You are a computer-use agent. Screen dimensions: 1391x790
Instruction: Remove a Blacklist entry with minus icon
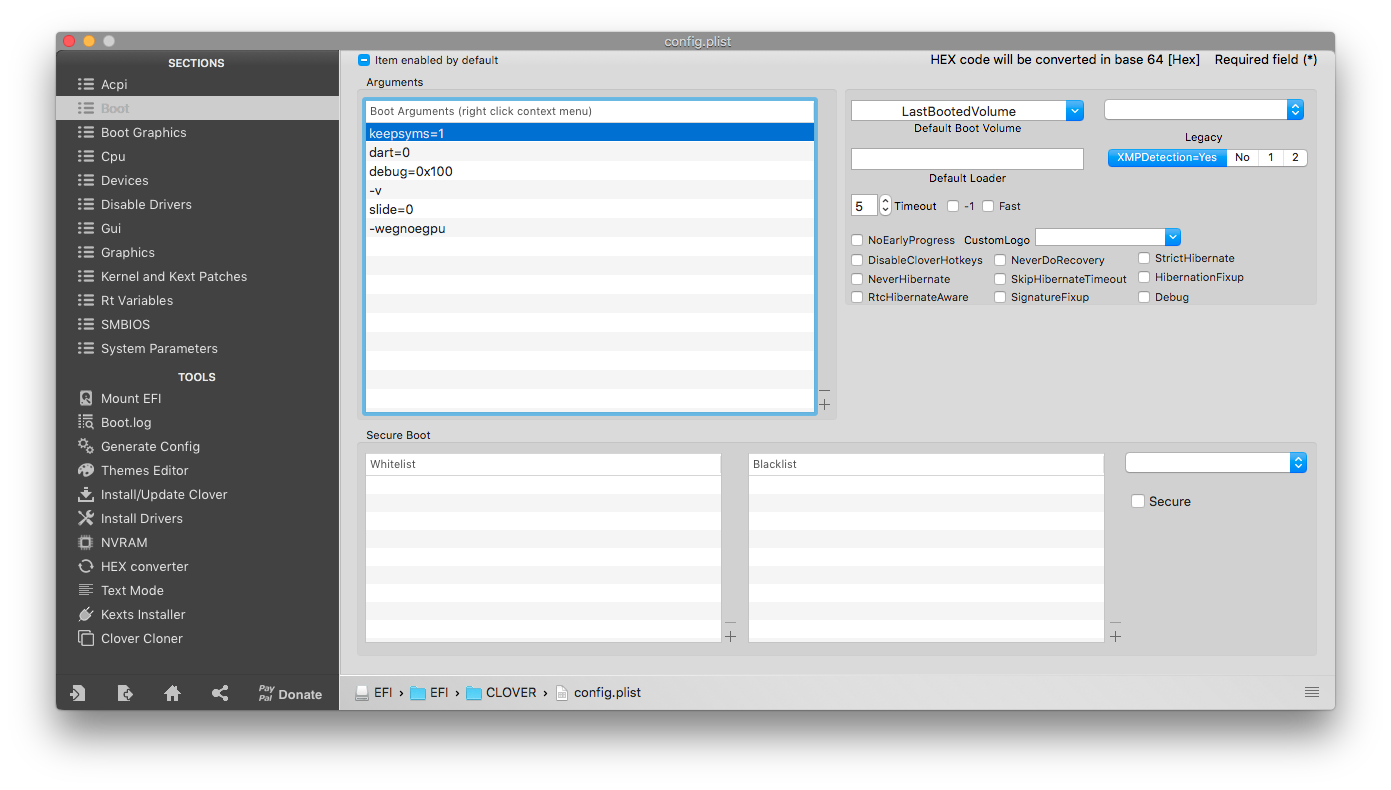[x=1115, y=622]
